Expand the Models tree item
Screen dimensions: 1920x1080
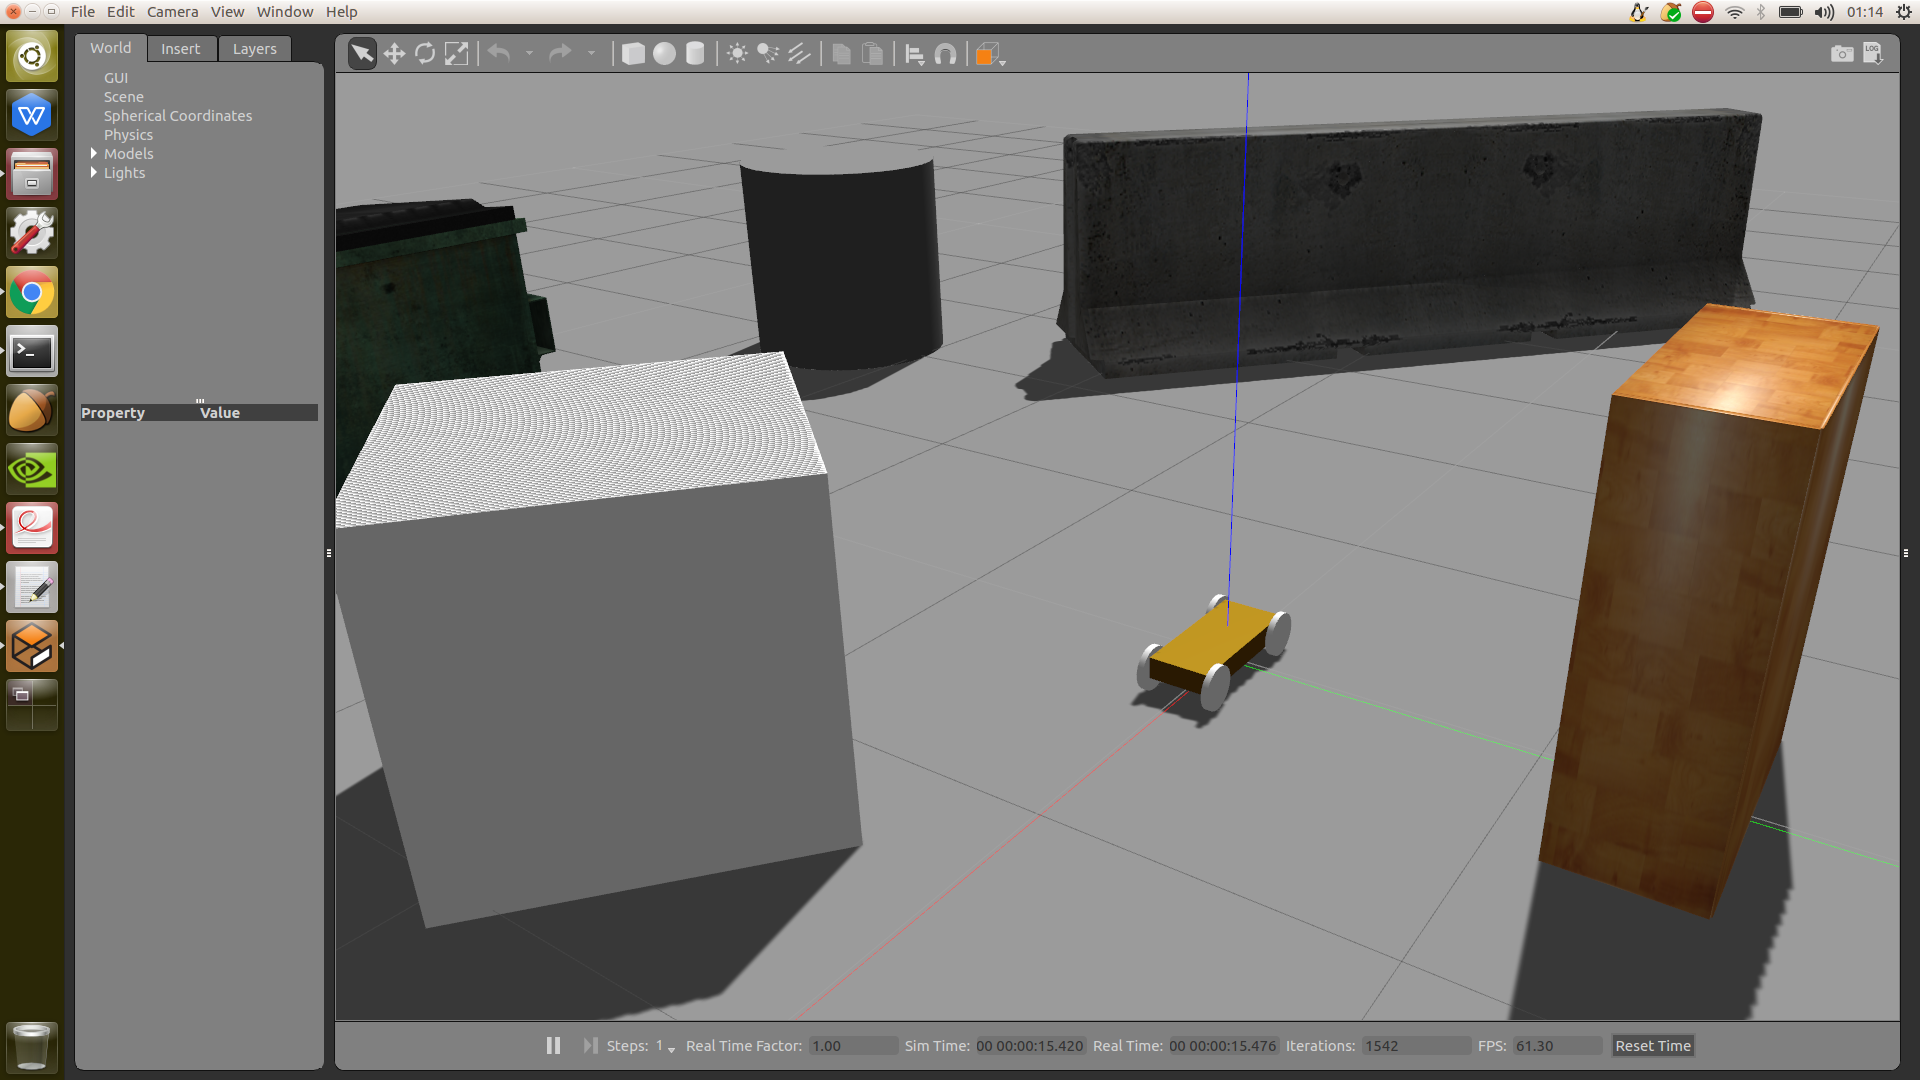[94, 154]
